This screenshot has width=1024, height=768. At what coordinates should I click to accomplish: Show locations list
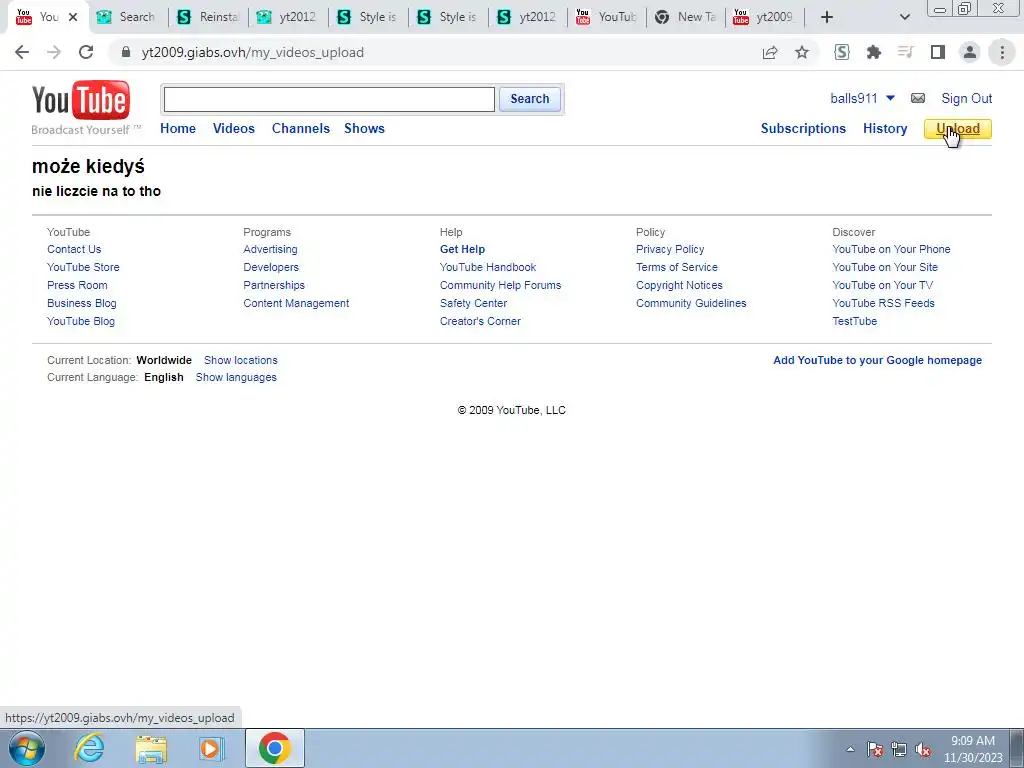pyautogui.click(x=240, y=360)
